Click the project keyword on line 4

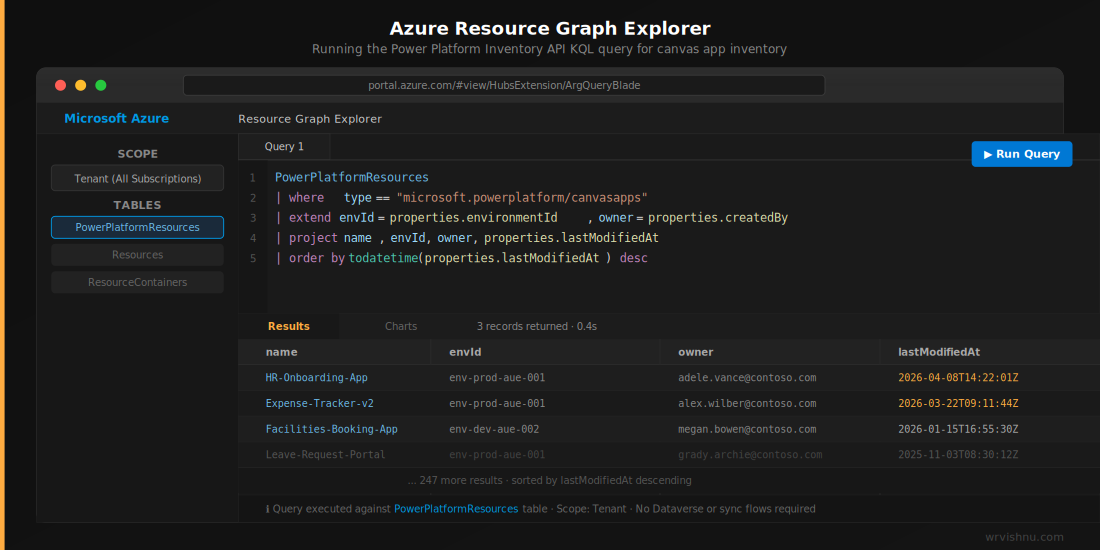314,239
